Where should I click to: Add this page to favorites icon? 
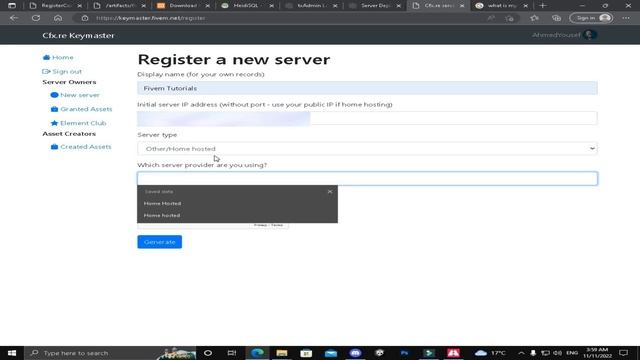[509, 18]
